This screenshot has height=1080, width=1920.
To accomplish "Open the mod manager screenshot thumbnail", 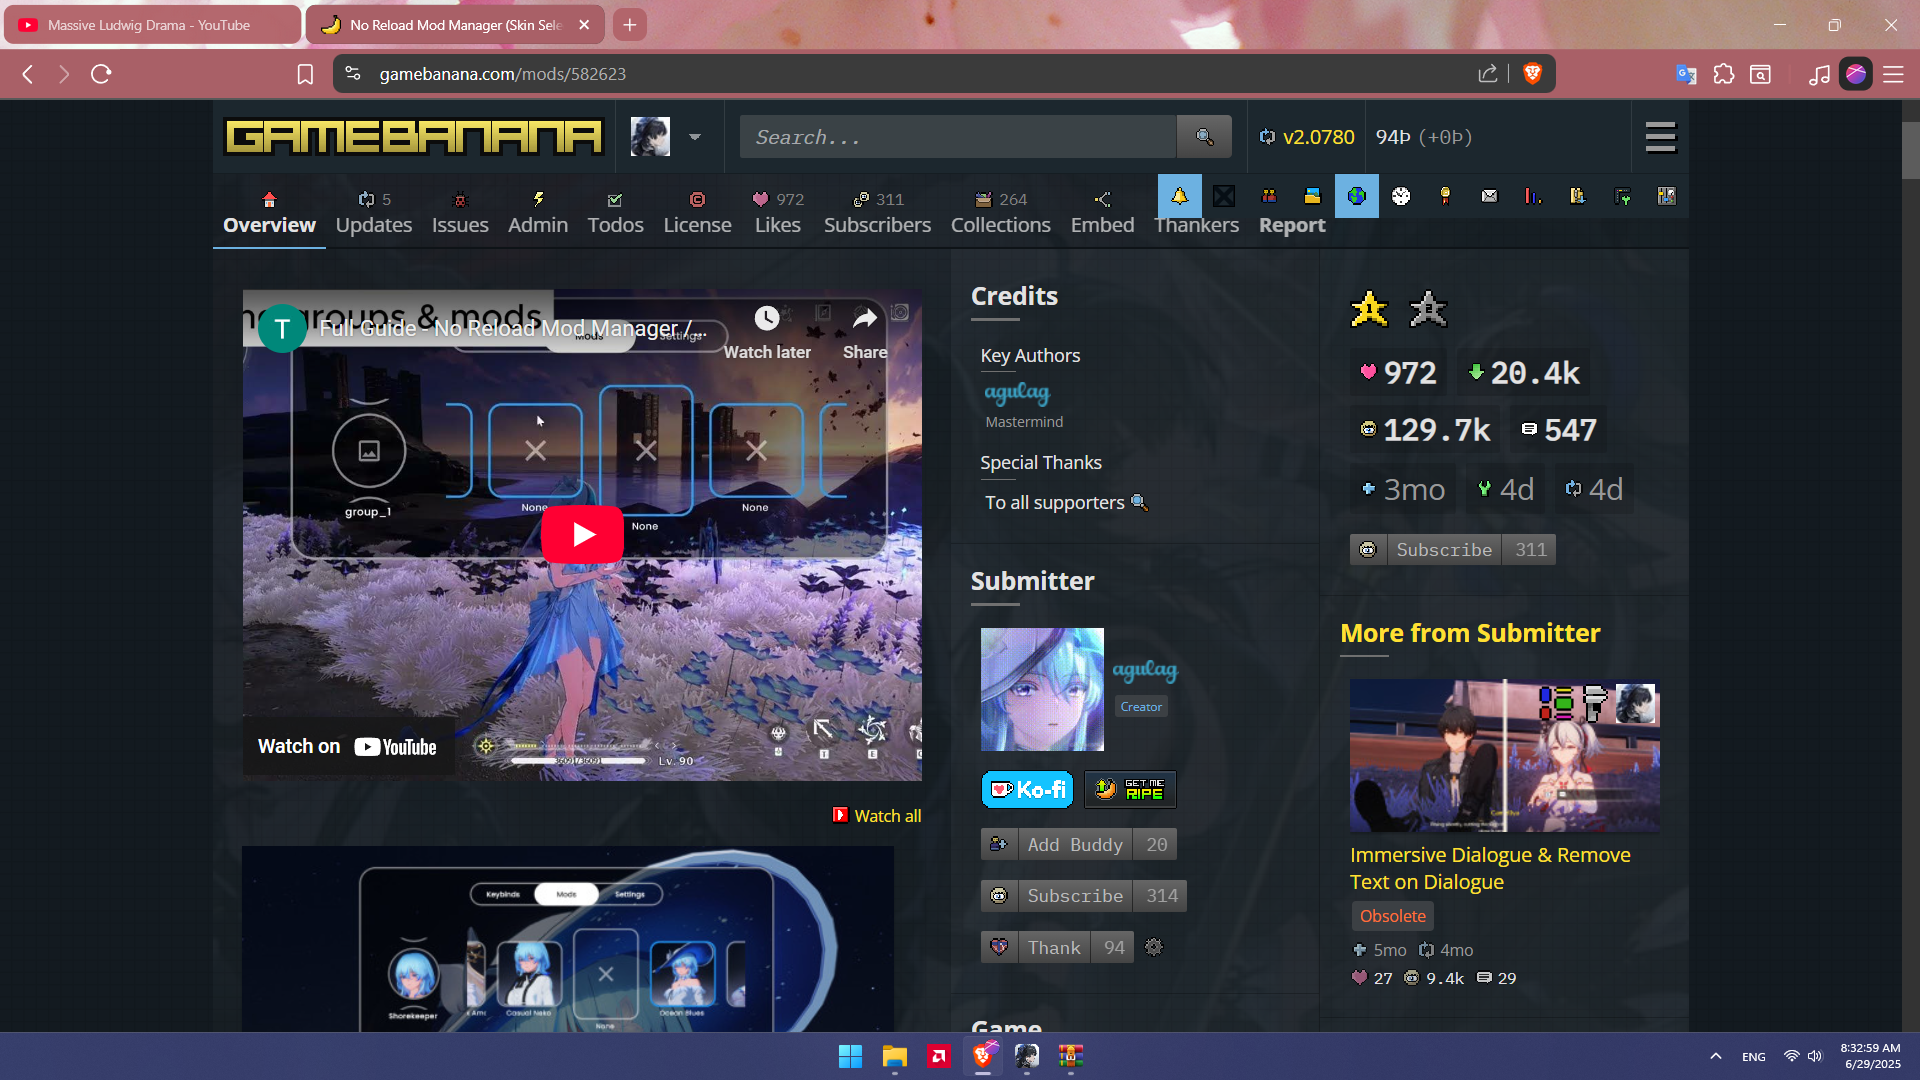I will [x=568, y=939].
